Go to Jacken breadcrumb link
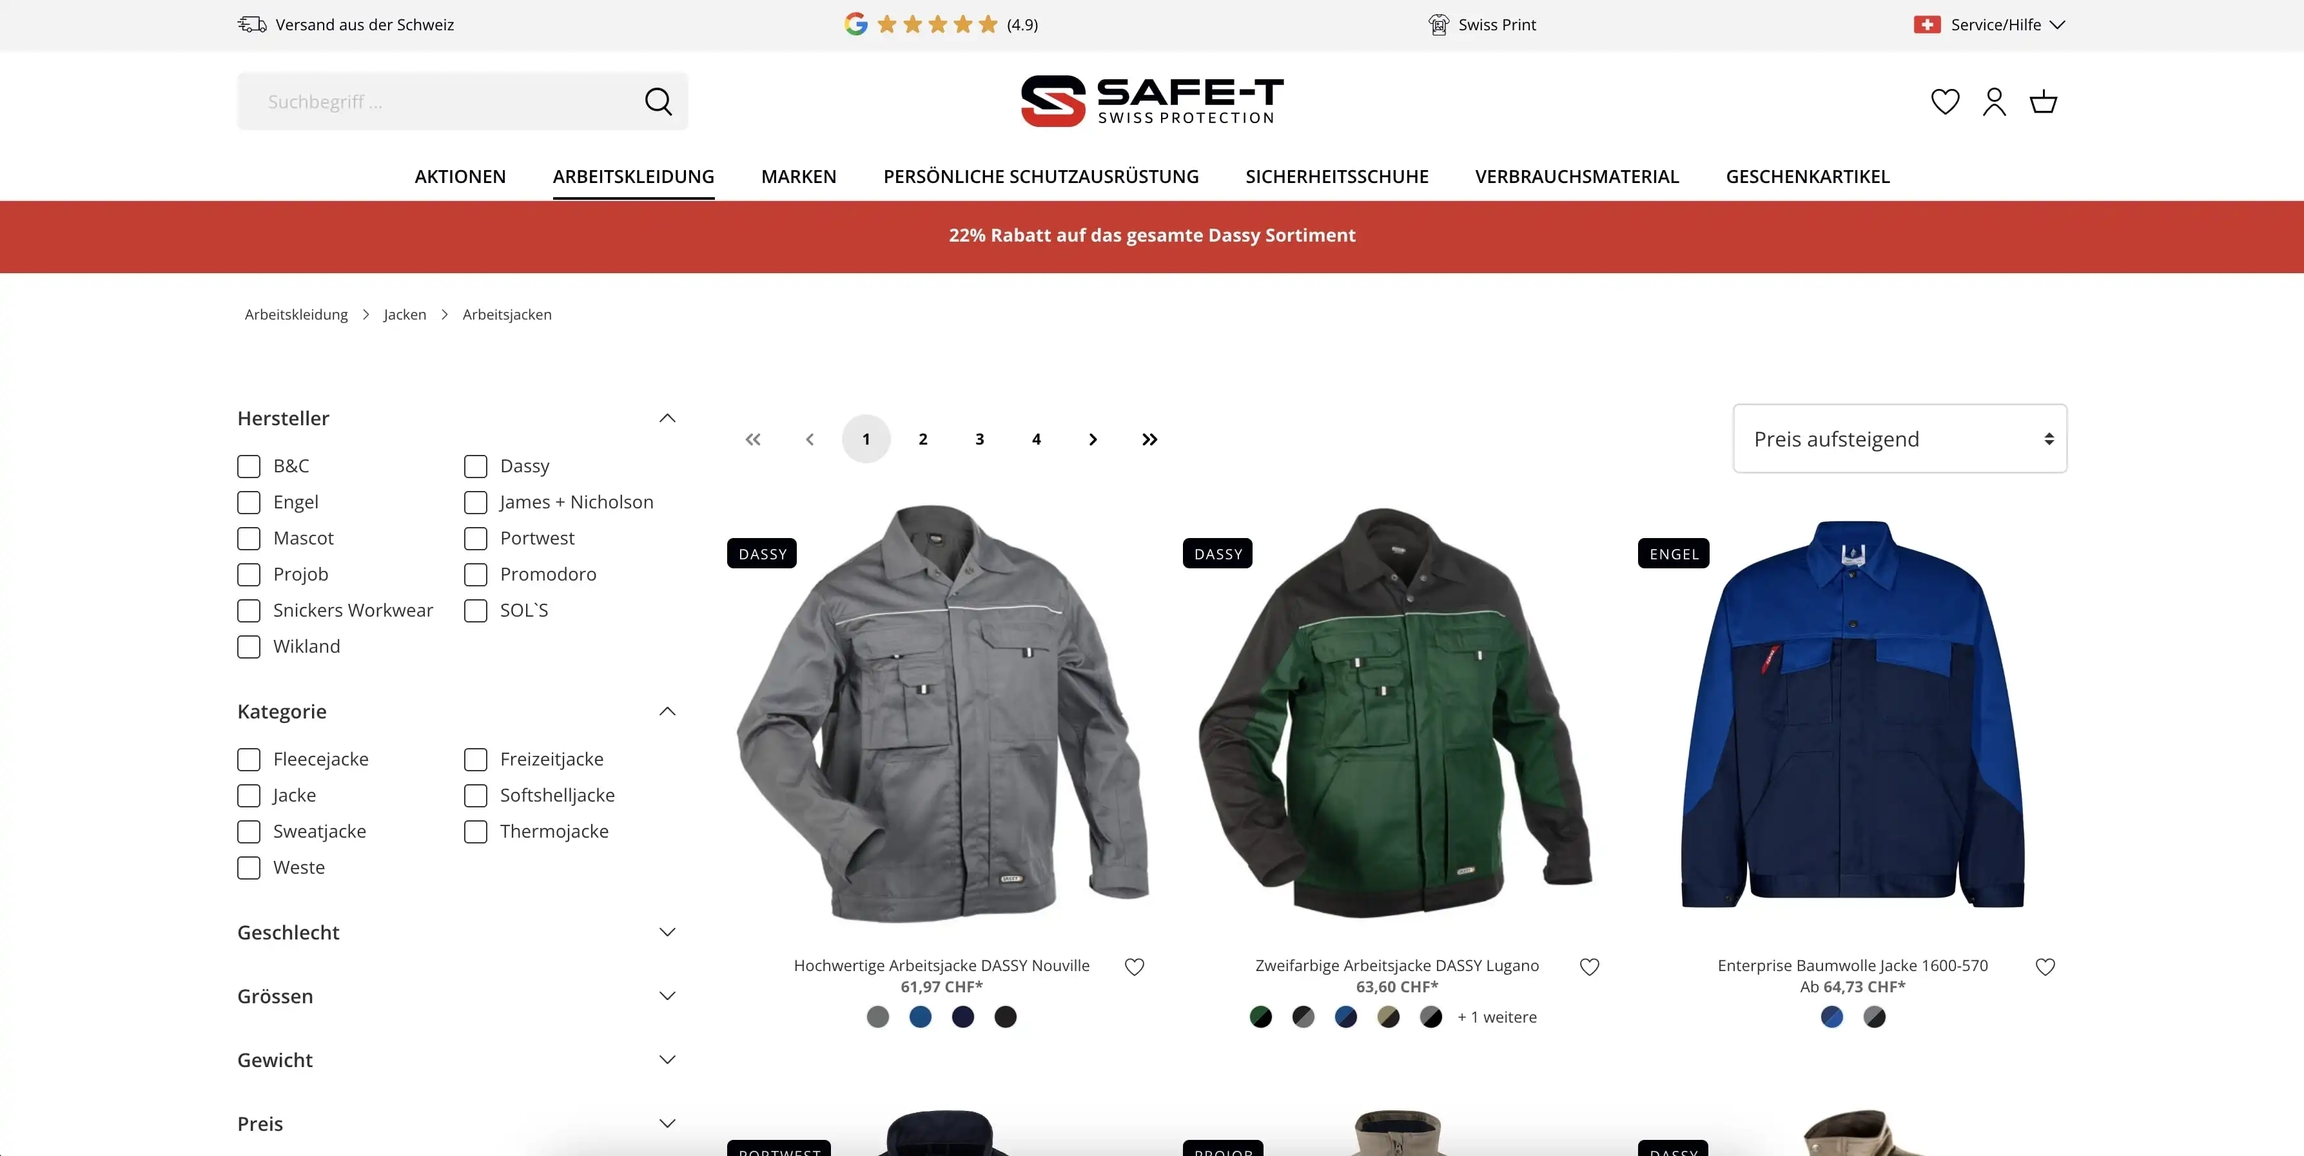Image resolution: width=2304 pixels, height=1156 pixels. coord(405,314)
